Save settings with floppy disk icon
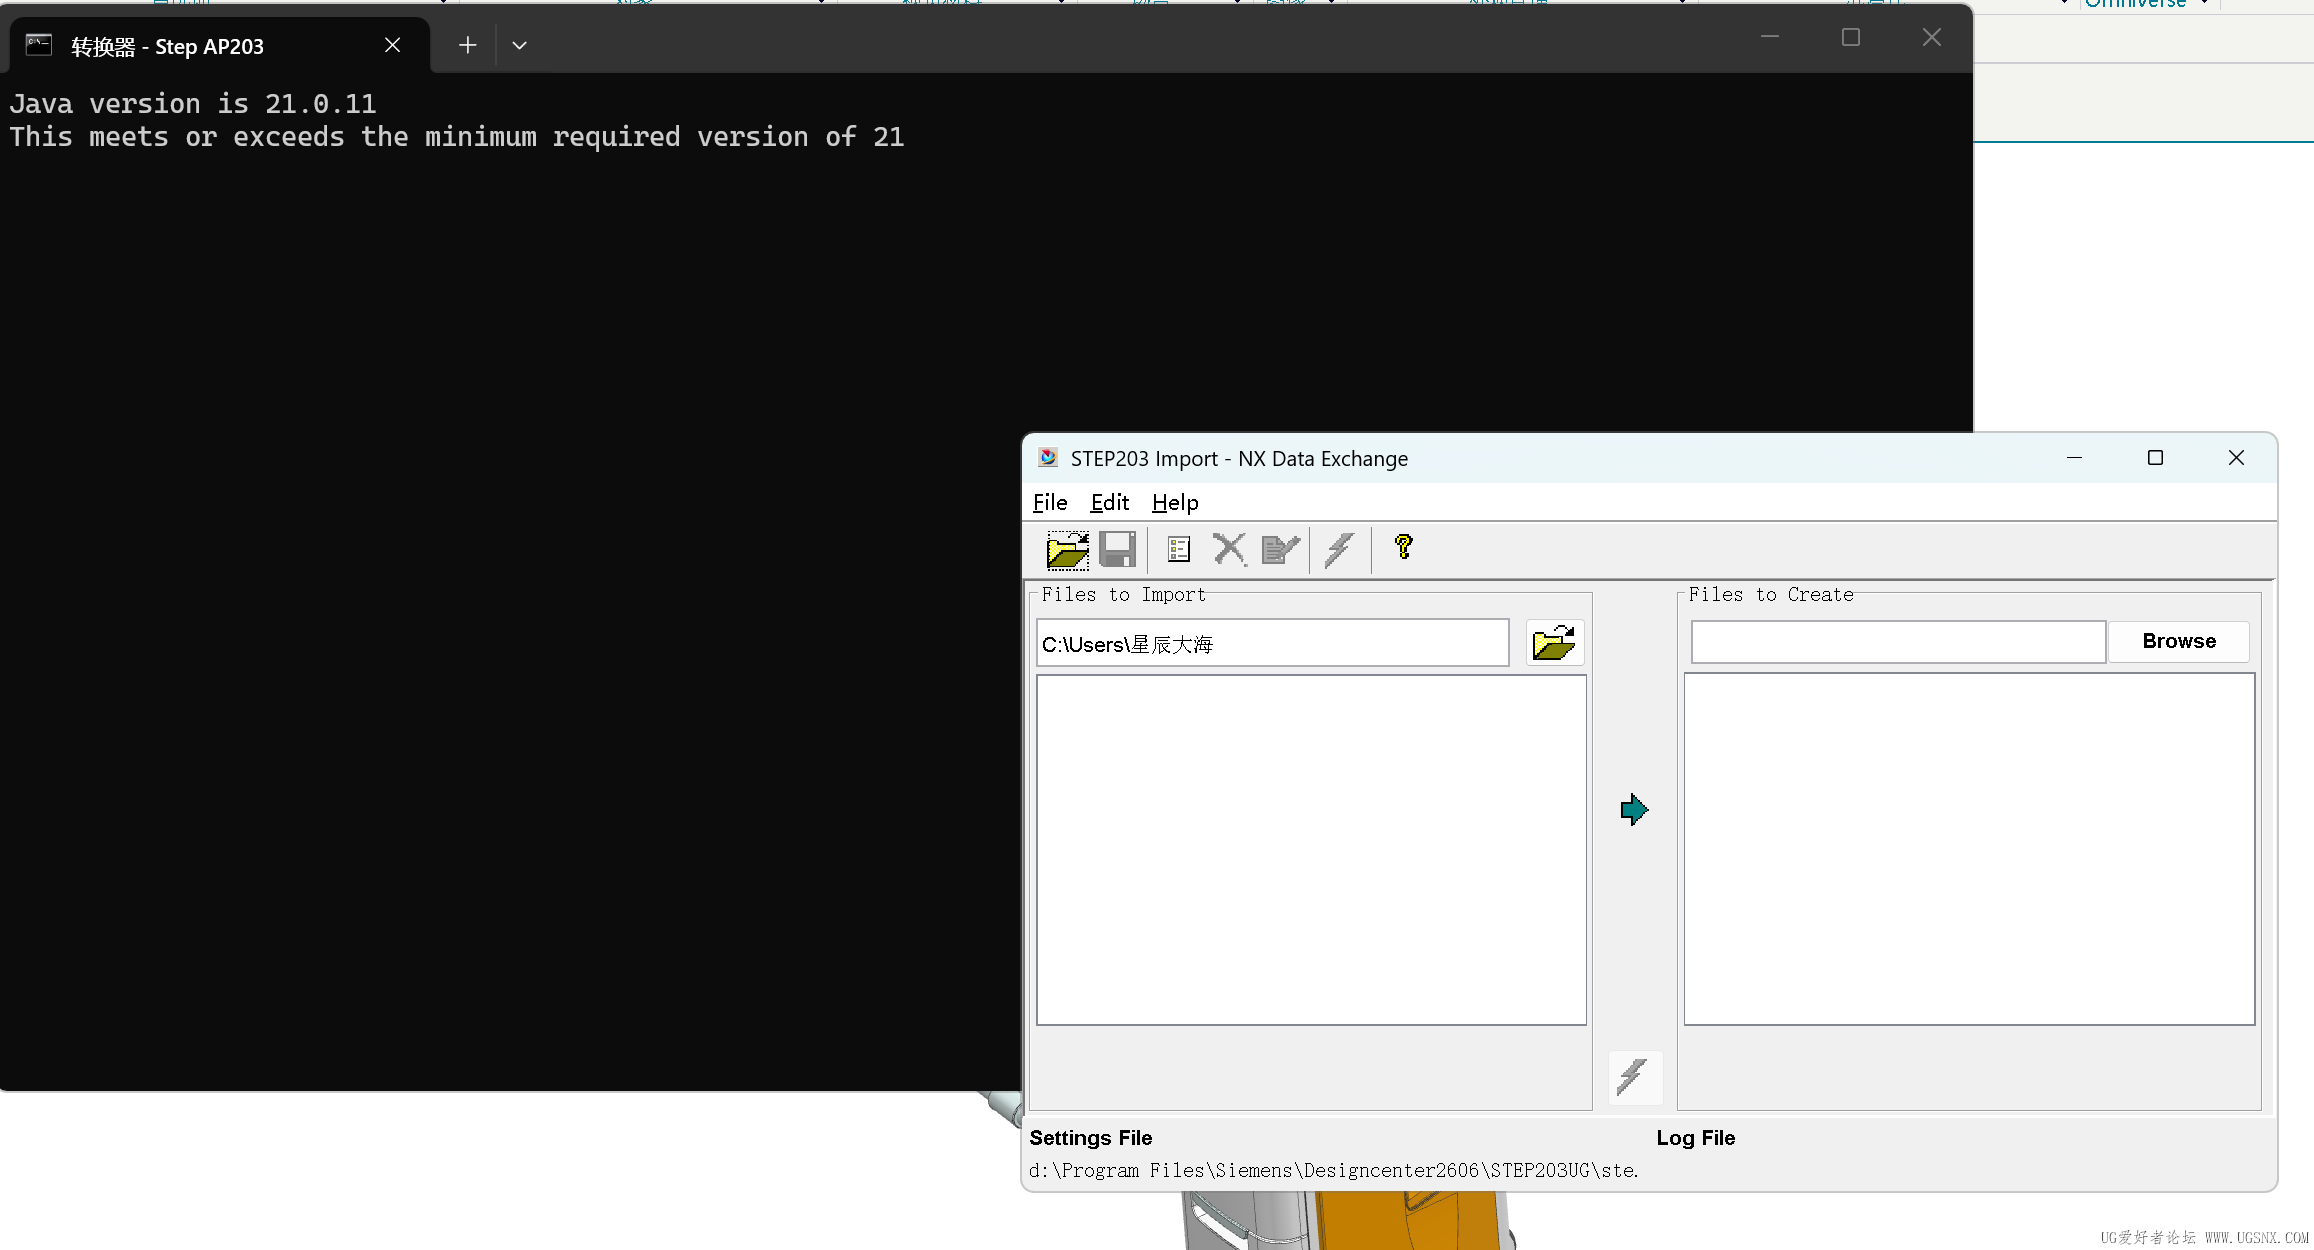The width and height of the screenshot is (2314, 1250). pos(1117,550)
